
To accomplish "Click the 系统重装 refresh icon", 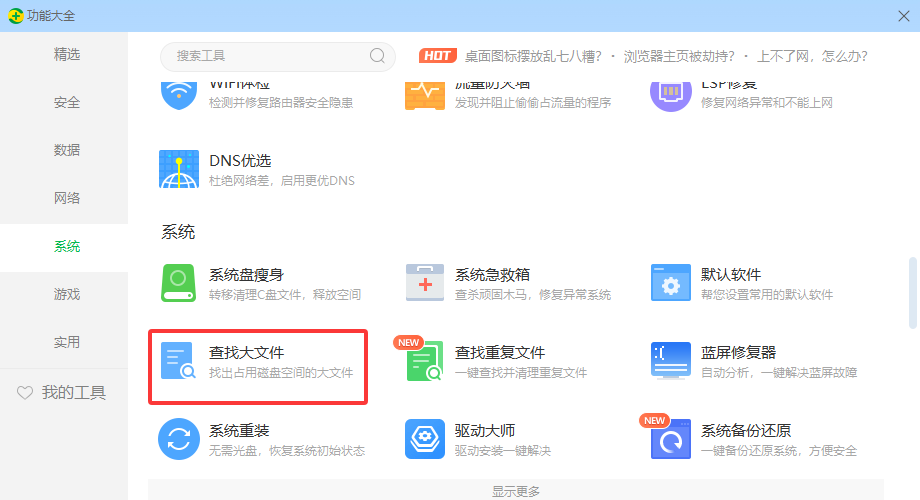I will click(178, 439).
